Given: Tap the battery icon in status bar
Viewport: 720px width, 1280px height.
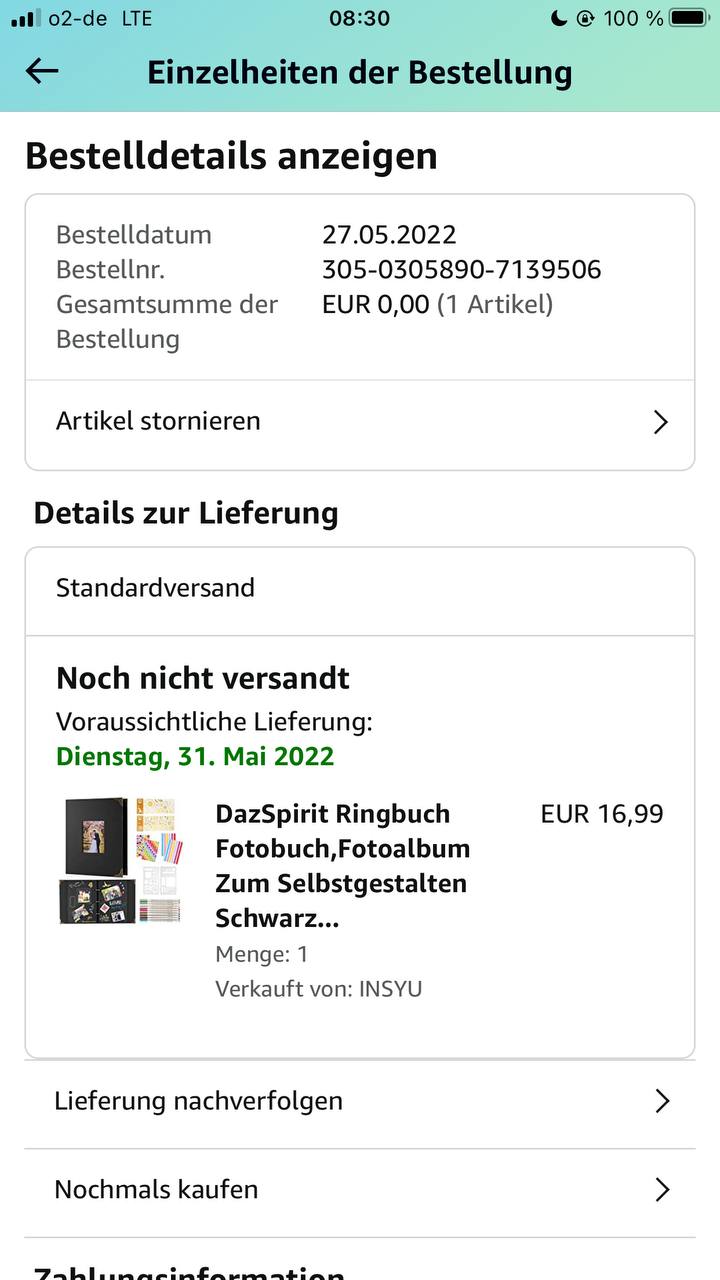Looking at the screenshot, I should [689, 18].
